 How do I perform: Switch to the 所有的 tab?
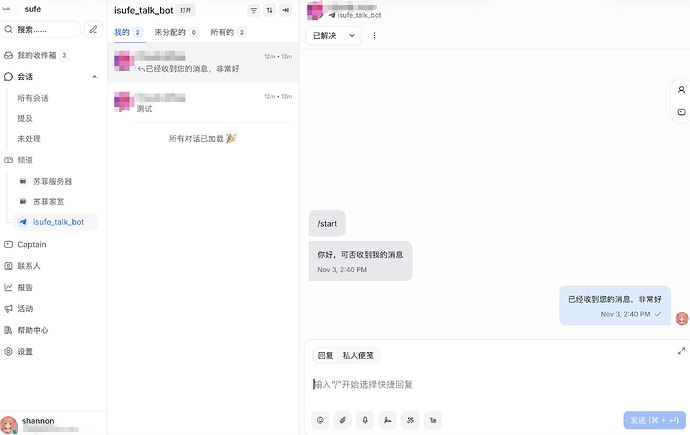(x=228, y=32)
